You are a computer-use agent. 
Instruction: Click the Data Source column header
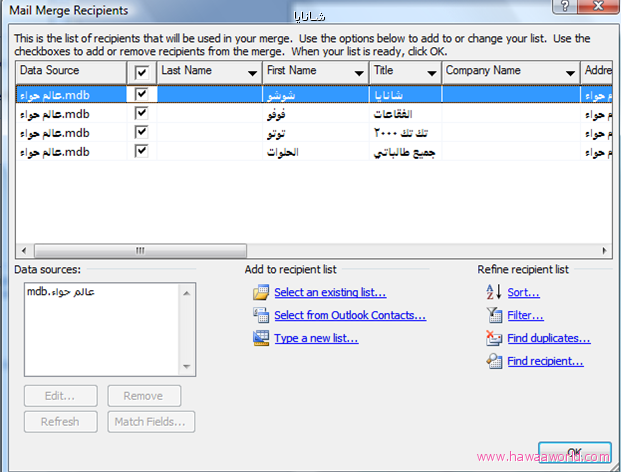(70, 72)
